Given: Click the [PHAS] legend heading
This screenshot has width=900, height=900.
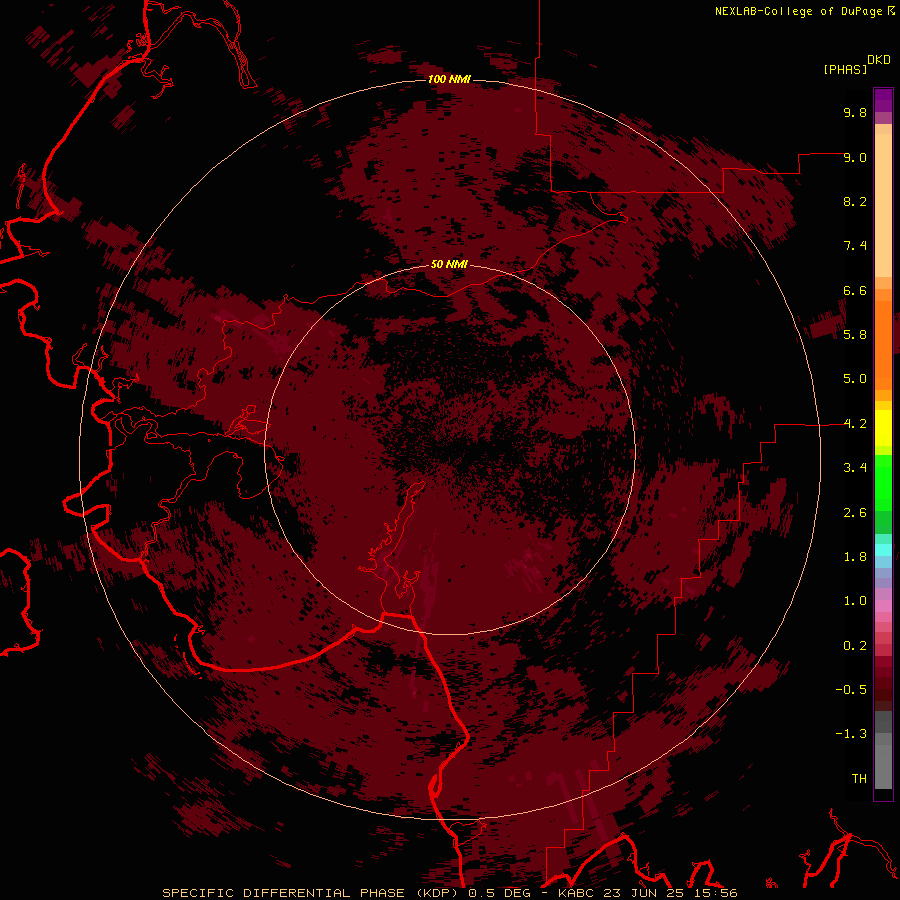Looking at the screenshot, I should [x=845, y=69].
